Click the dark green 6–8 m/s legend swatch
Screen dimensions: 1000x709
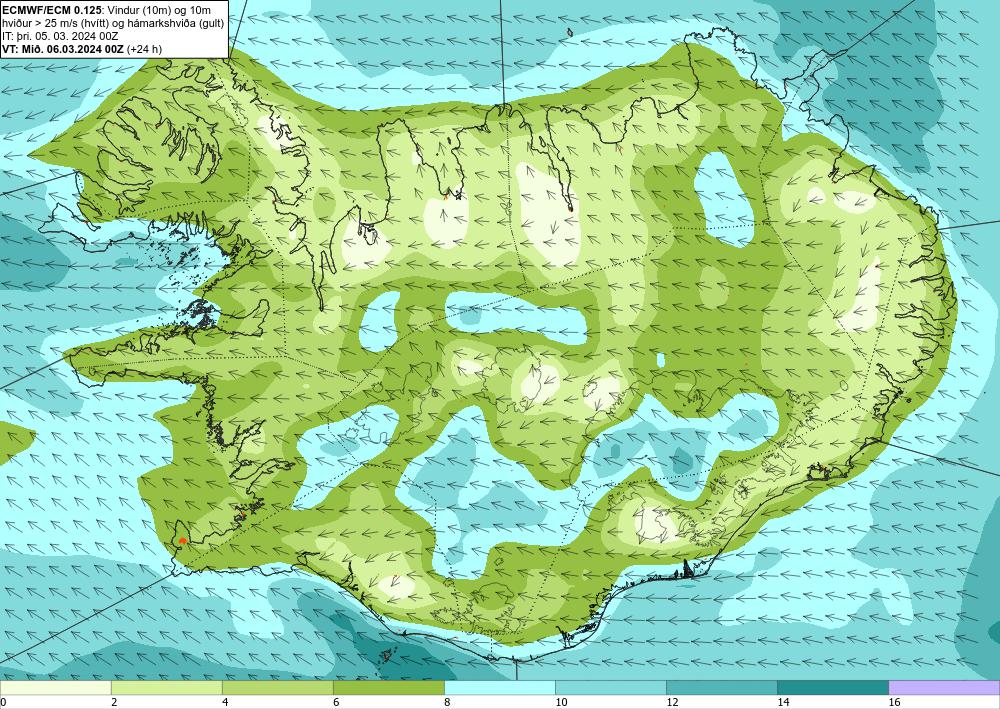tap(388, 687)
